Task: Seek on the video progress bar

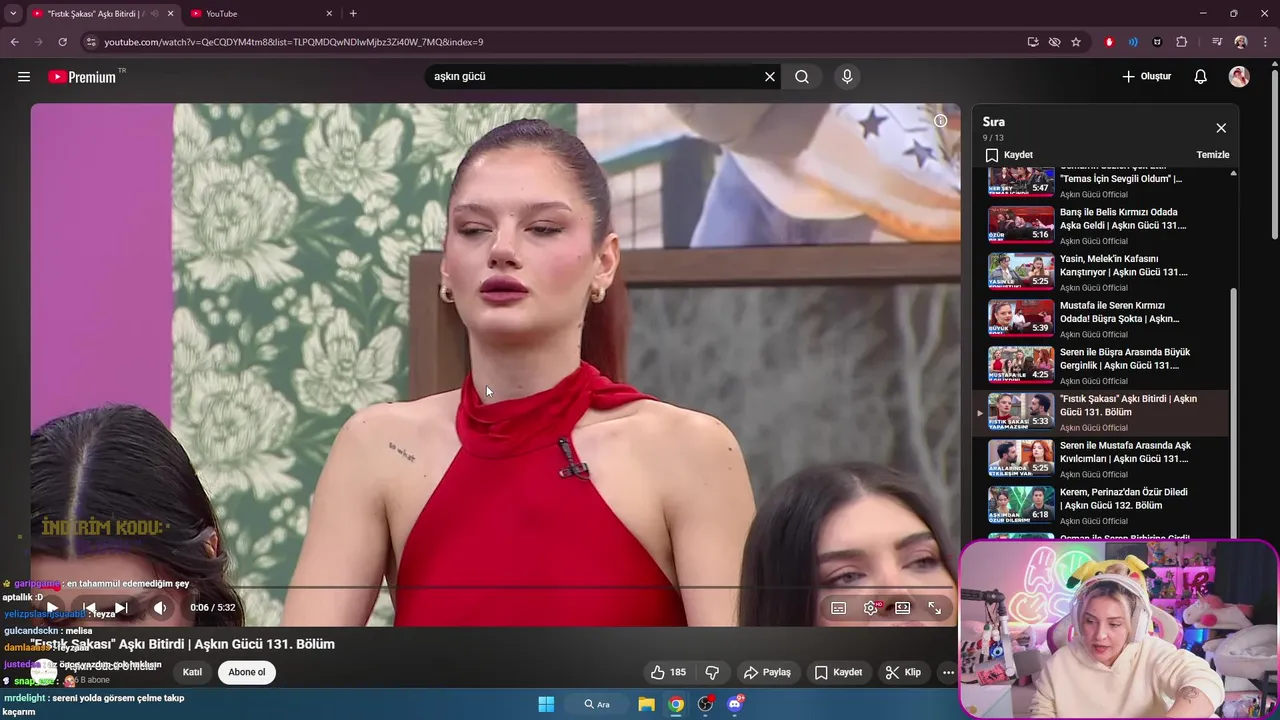Action: click(x=495, y=587)
